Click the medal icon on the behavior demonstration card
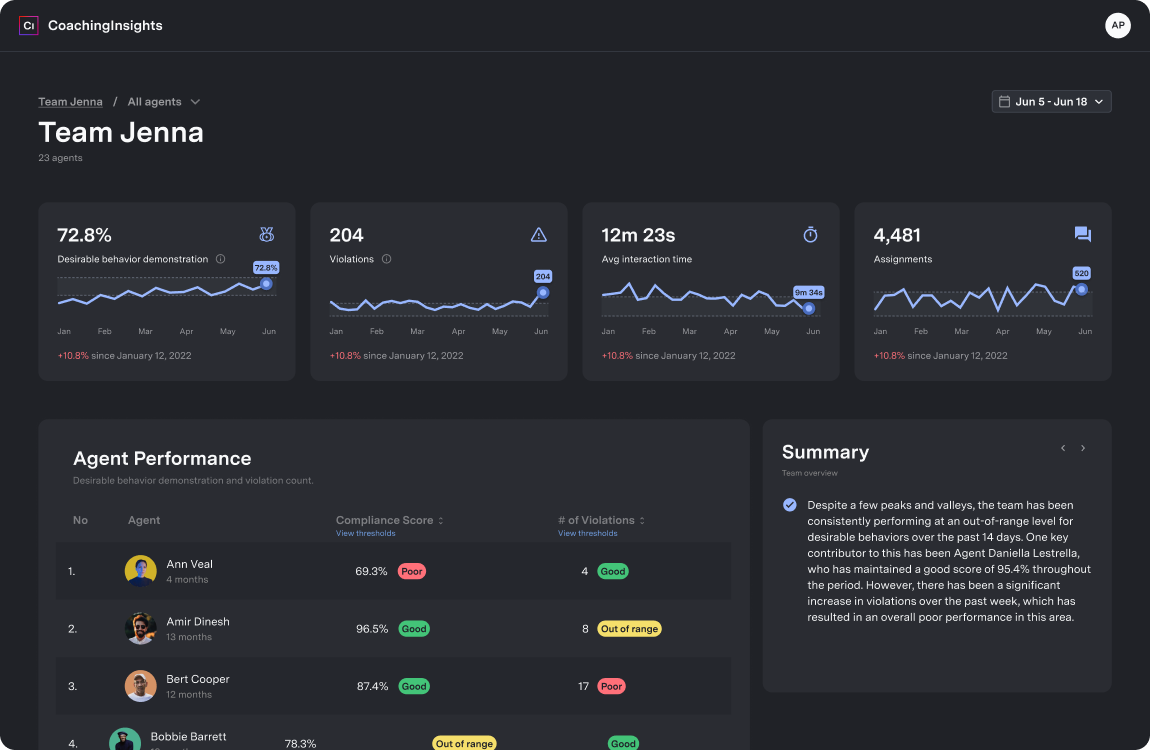The height and width of the screenshot is (750, 1150). coord(265,234)
